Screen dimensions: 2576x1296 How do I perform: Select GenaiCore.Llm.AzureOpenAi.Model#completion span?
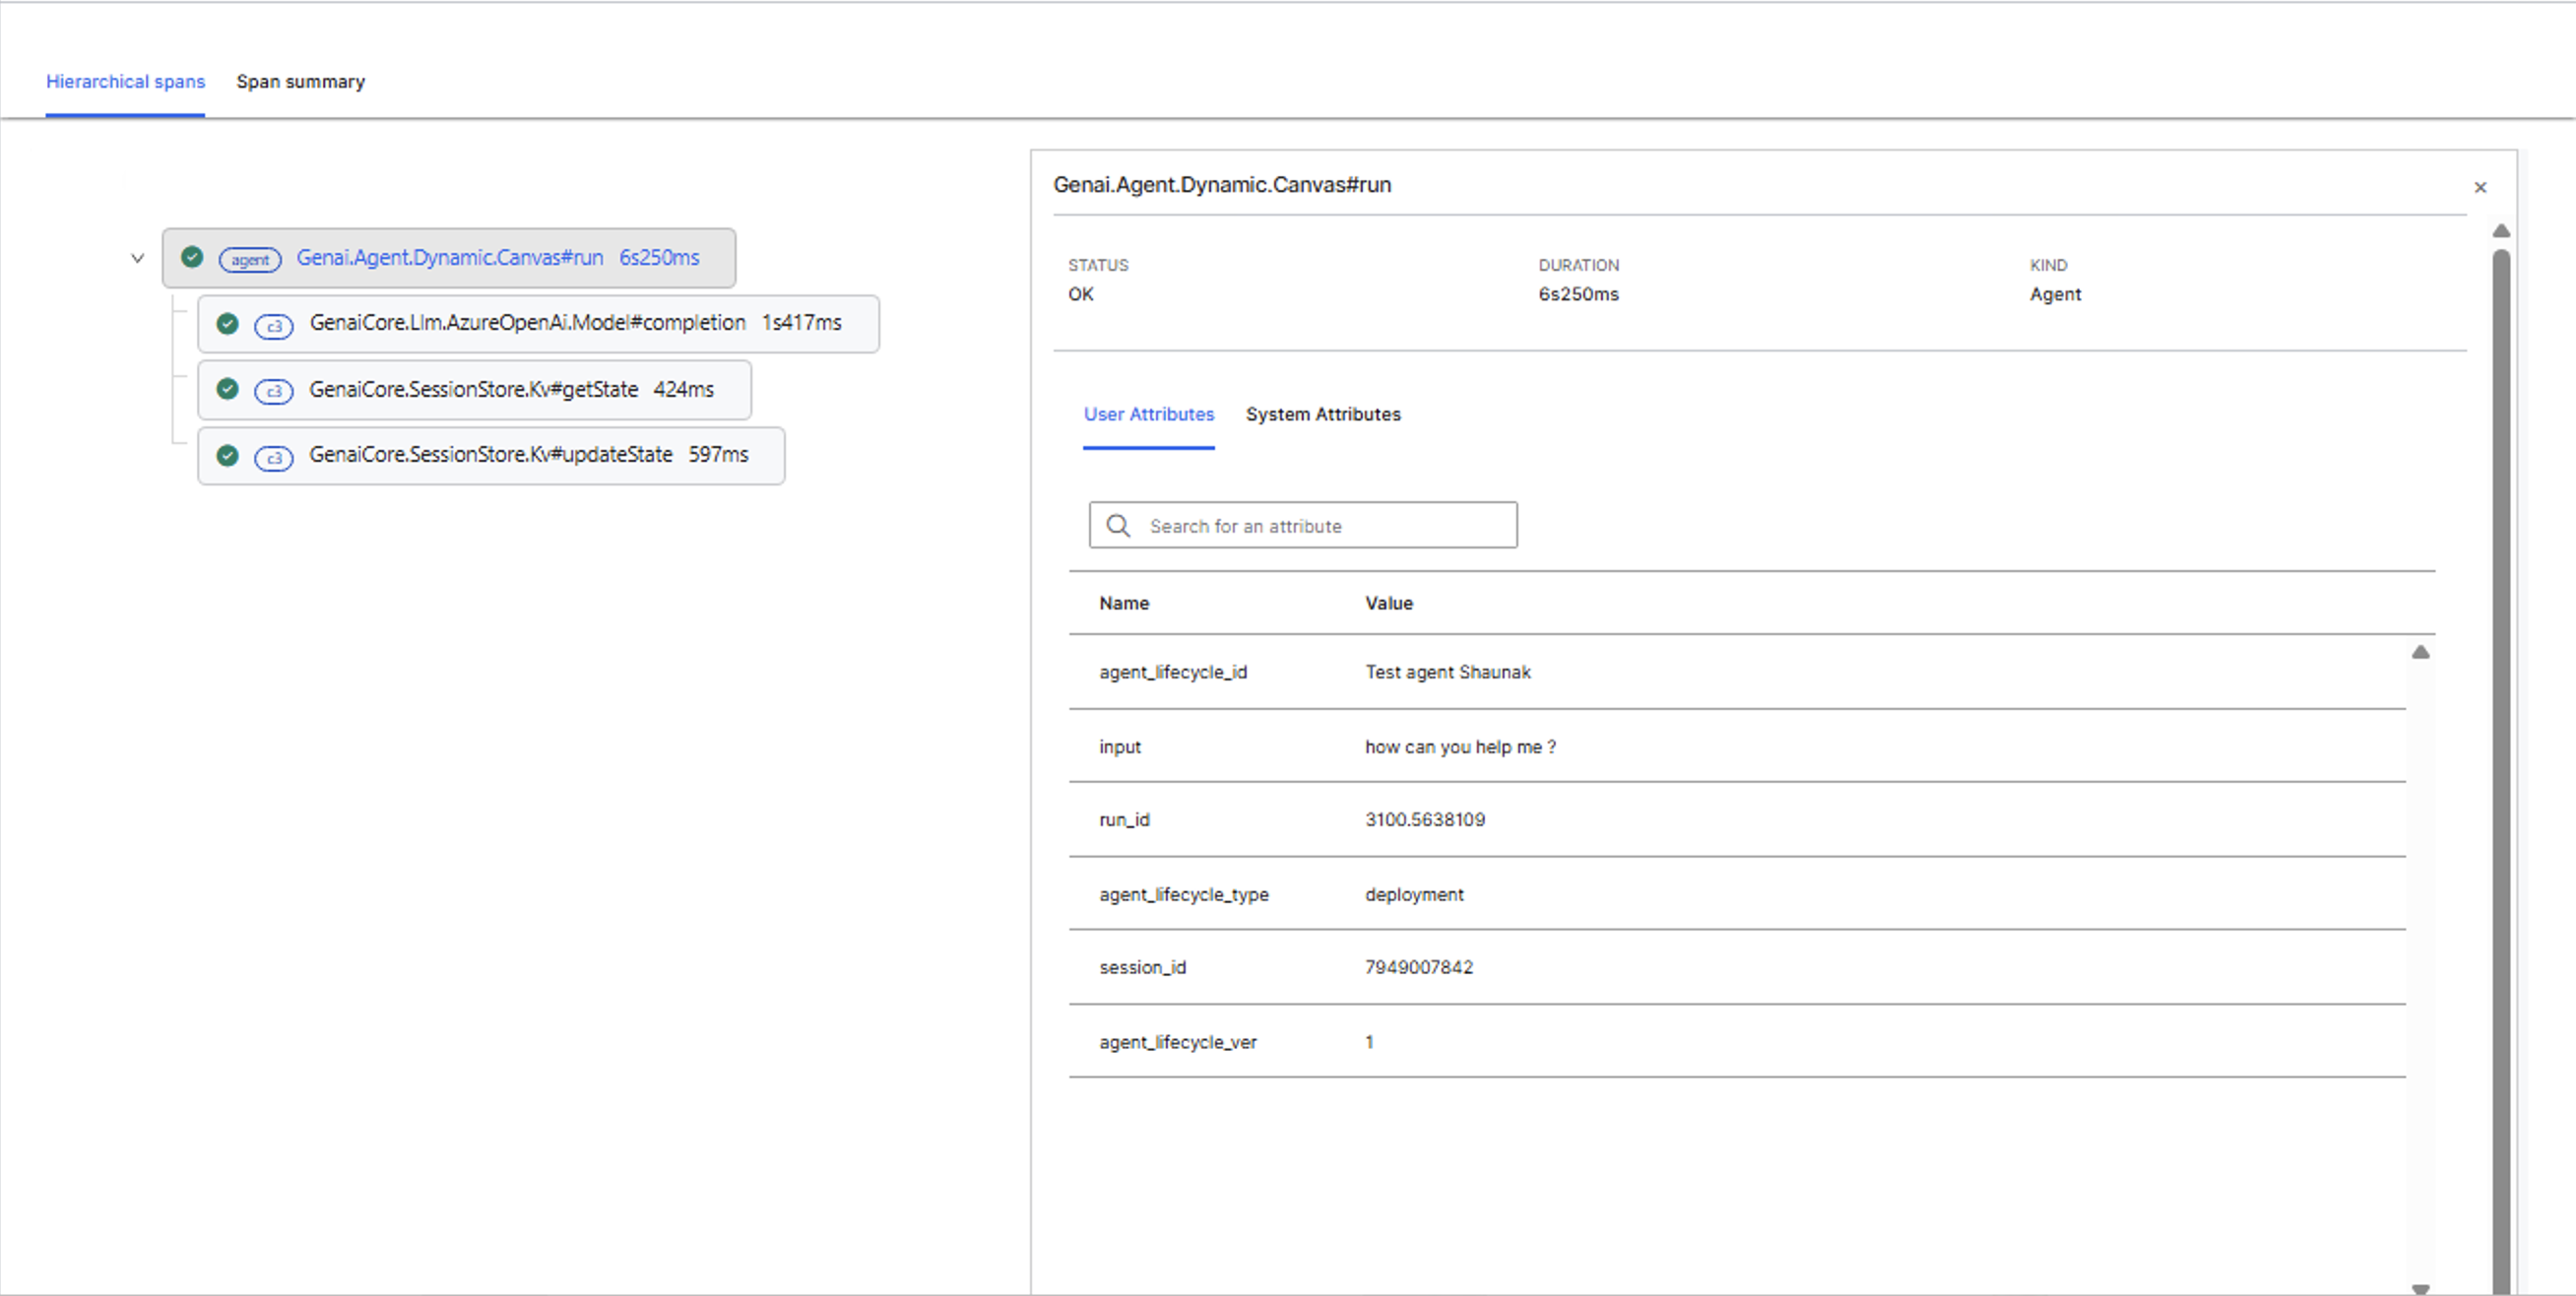[527, 323]
